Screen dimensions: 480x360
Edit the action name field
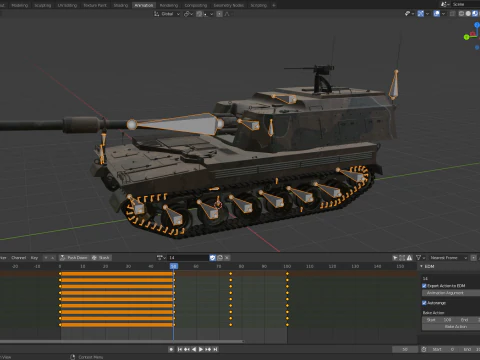coord(188,258)
